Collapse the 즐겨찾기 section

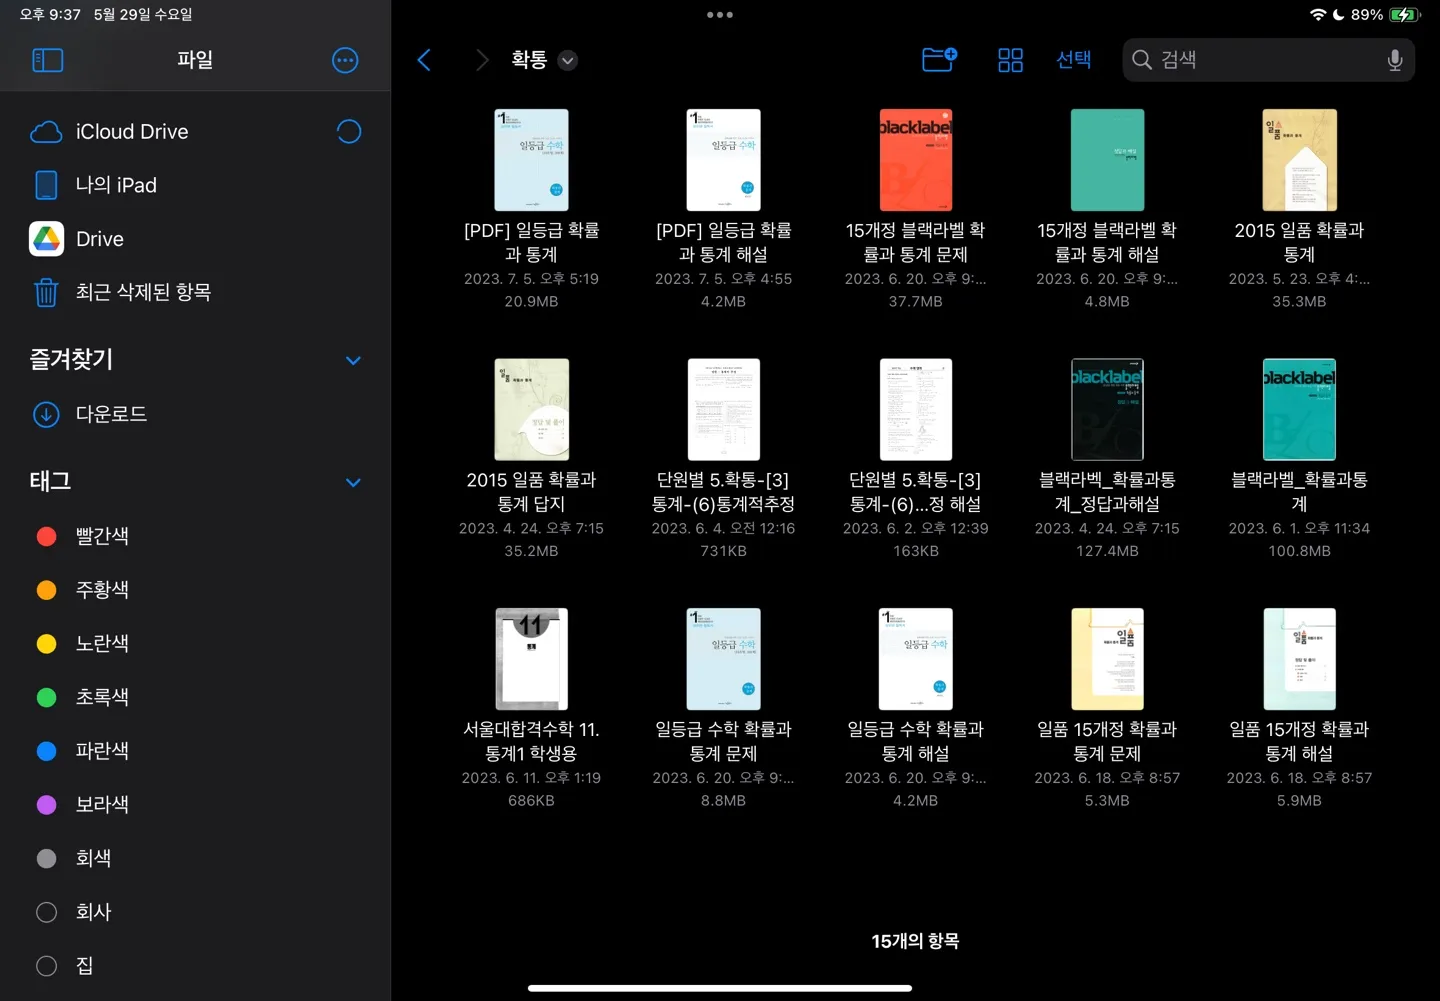[x=353, y=360]
